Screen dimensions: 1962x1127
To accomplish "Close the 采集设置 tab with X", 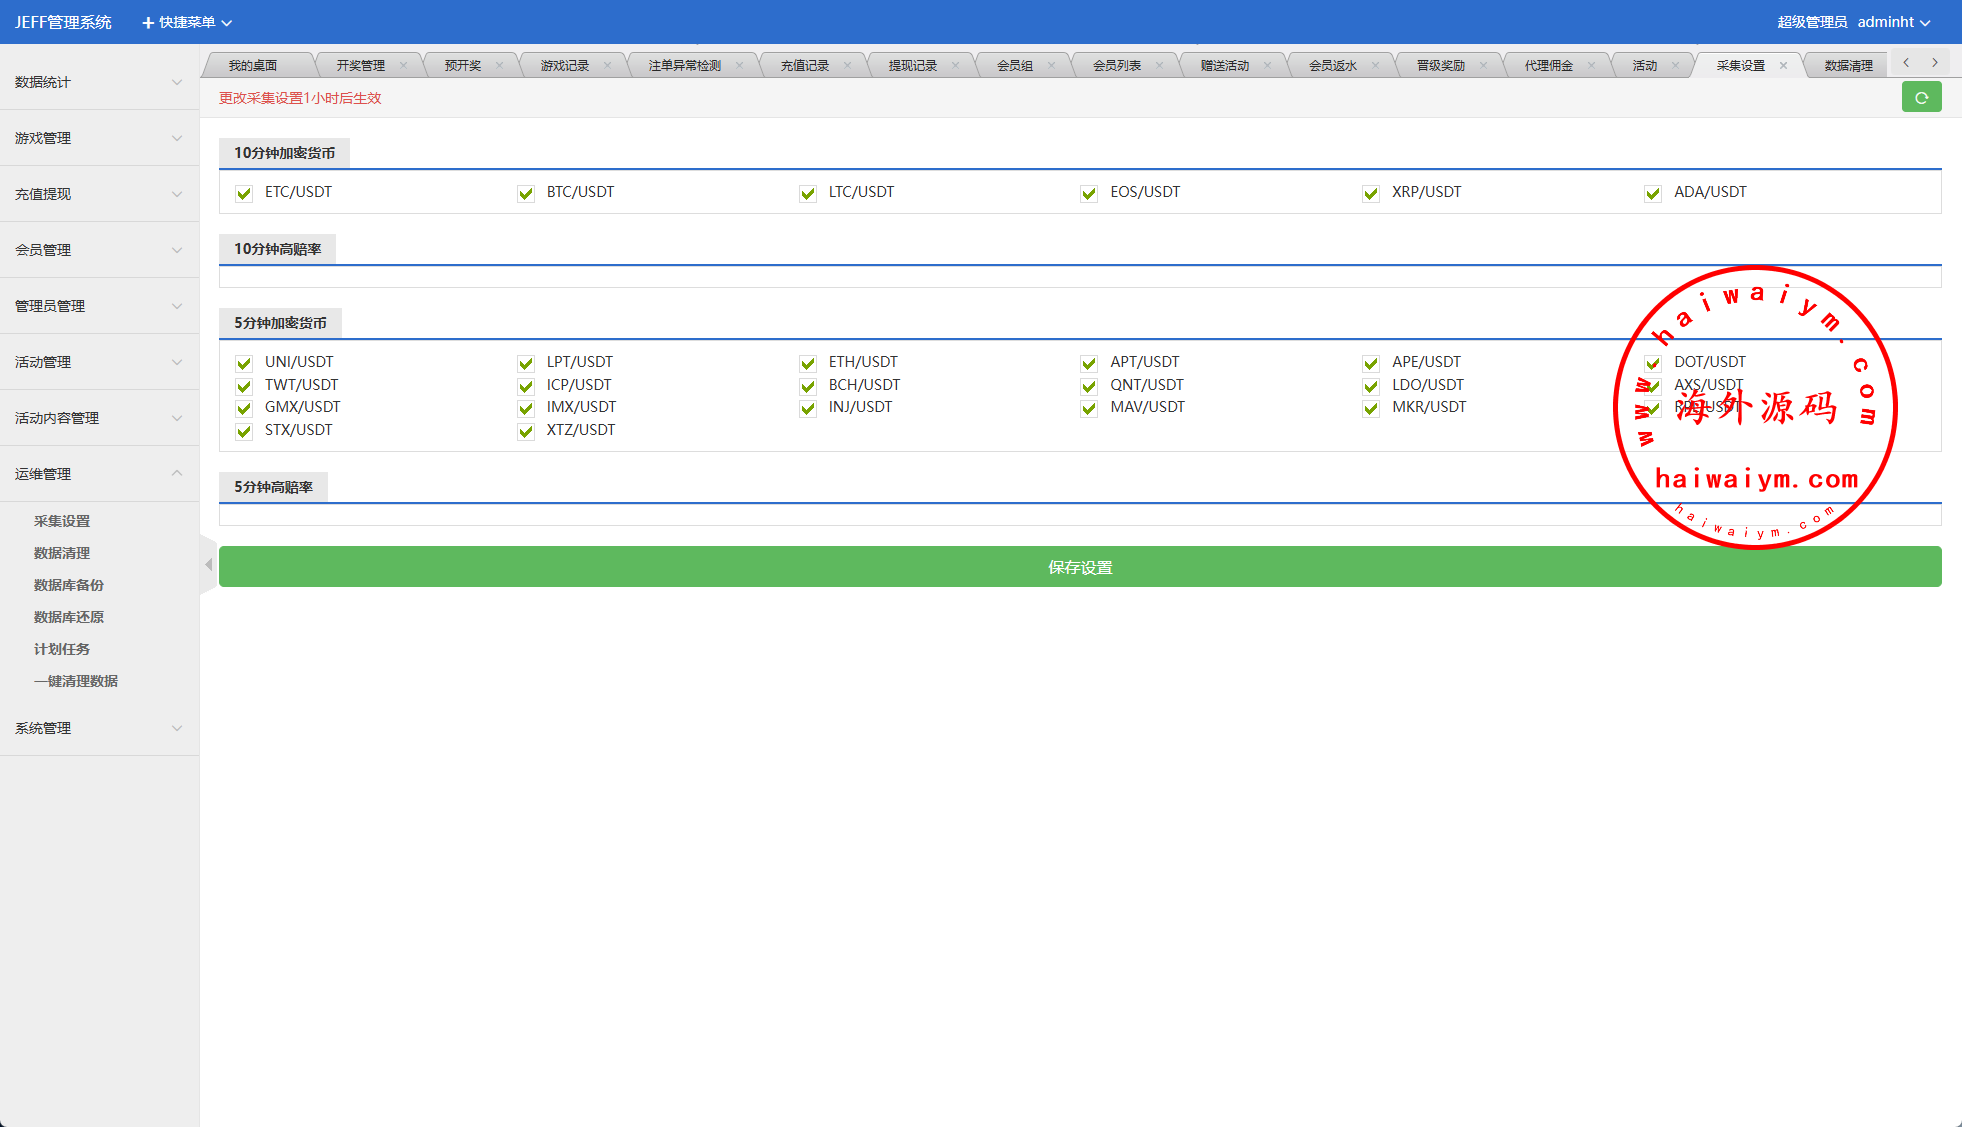I will [1783, 66].
